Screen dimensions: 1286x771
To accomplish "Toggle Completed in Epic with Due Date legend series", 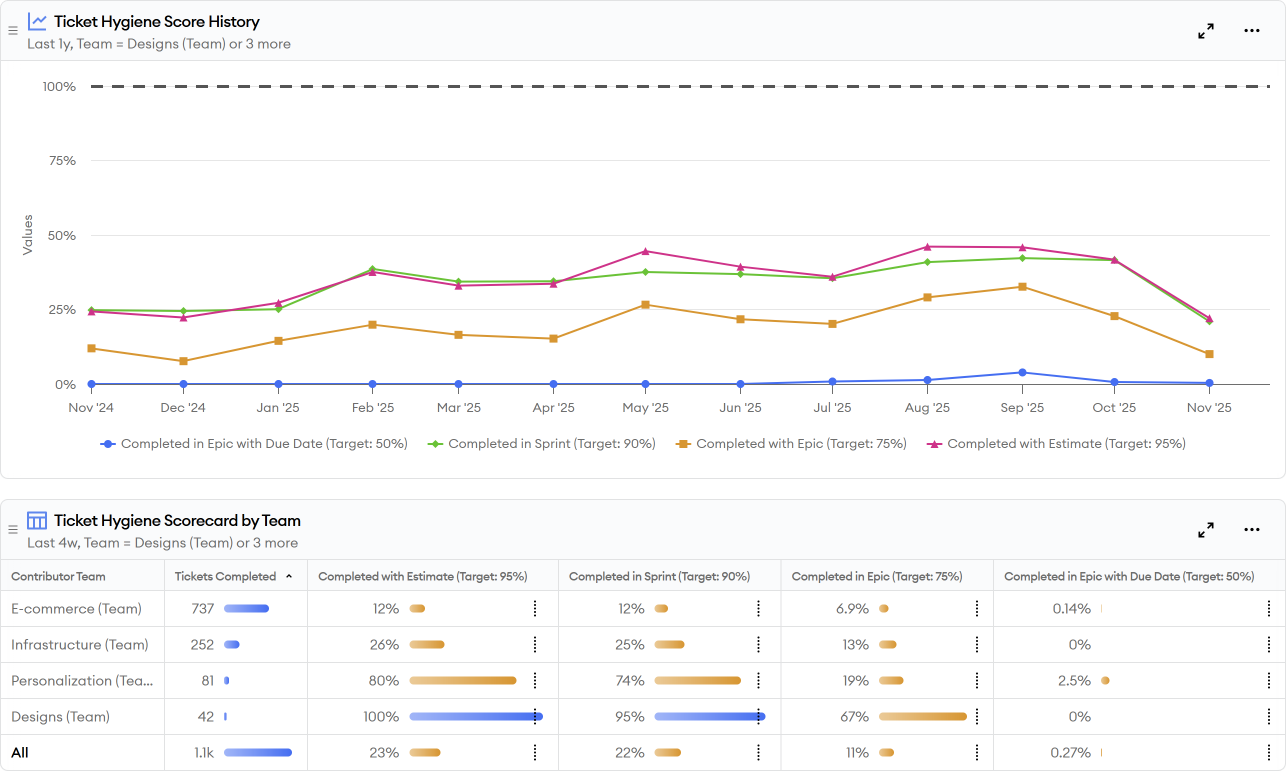I will (254, 444).
